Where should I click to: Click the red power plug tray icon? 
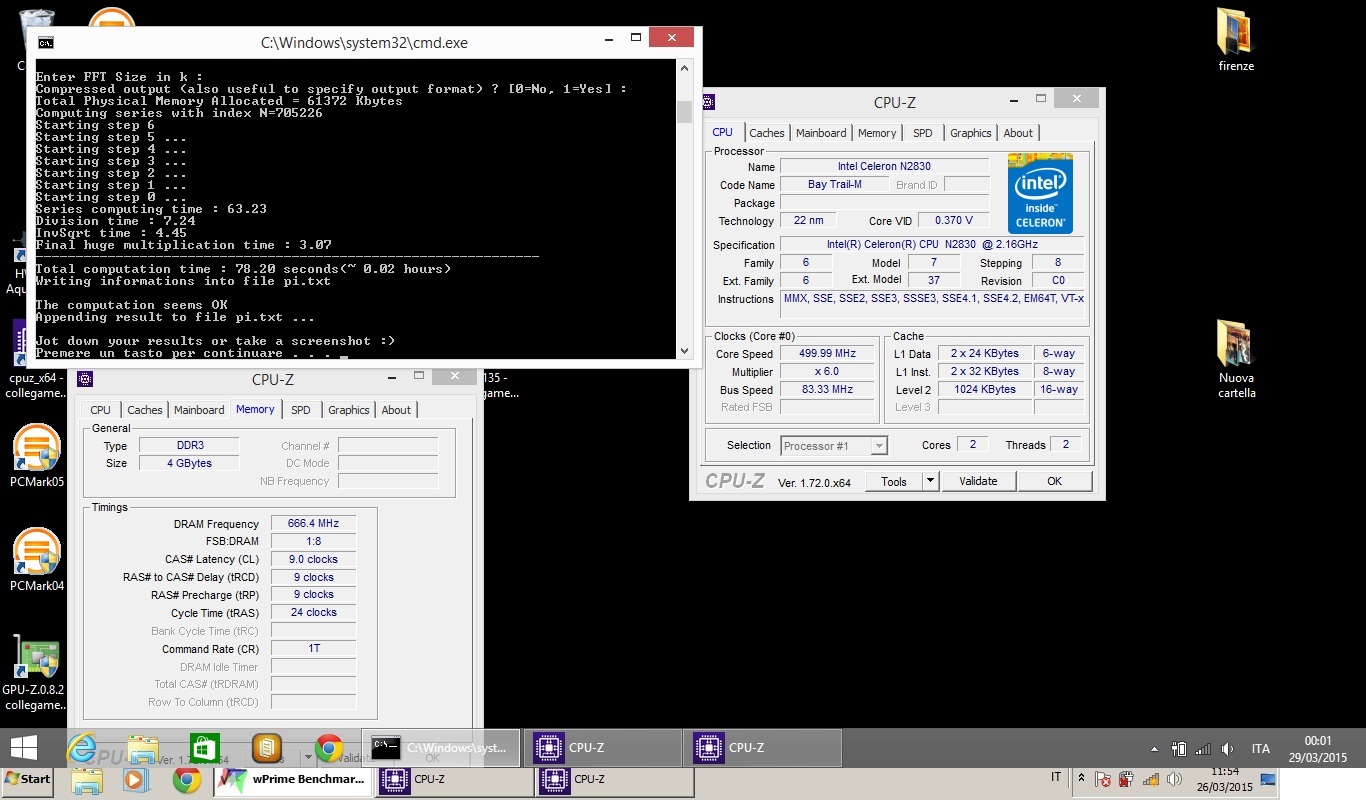(1126, 780)
